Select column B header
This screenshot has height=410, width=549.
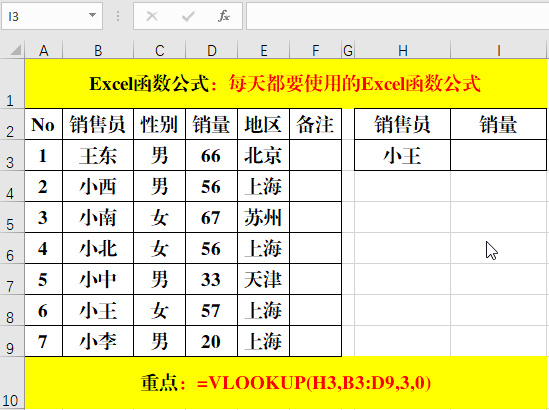(98, 51)
